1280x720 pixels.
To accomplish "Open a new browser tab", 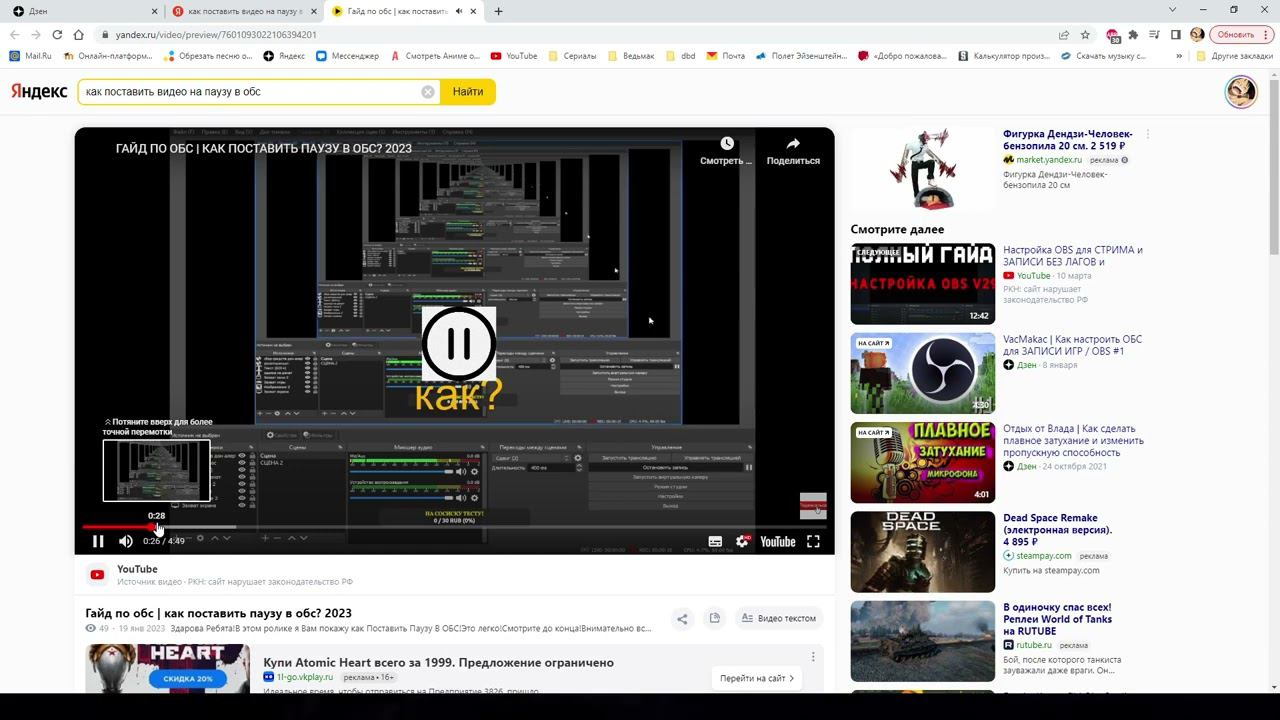I will click(498, 11).
